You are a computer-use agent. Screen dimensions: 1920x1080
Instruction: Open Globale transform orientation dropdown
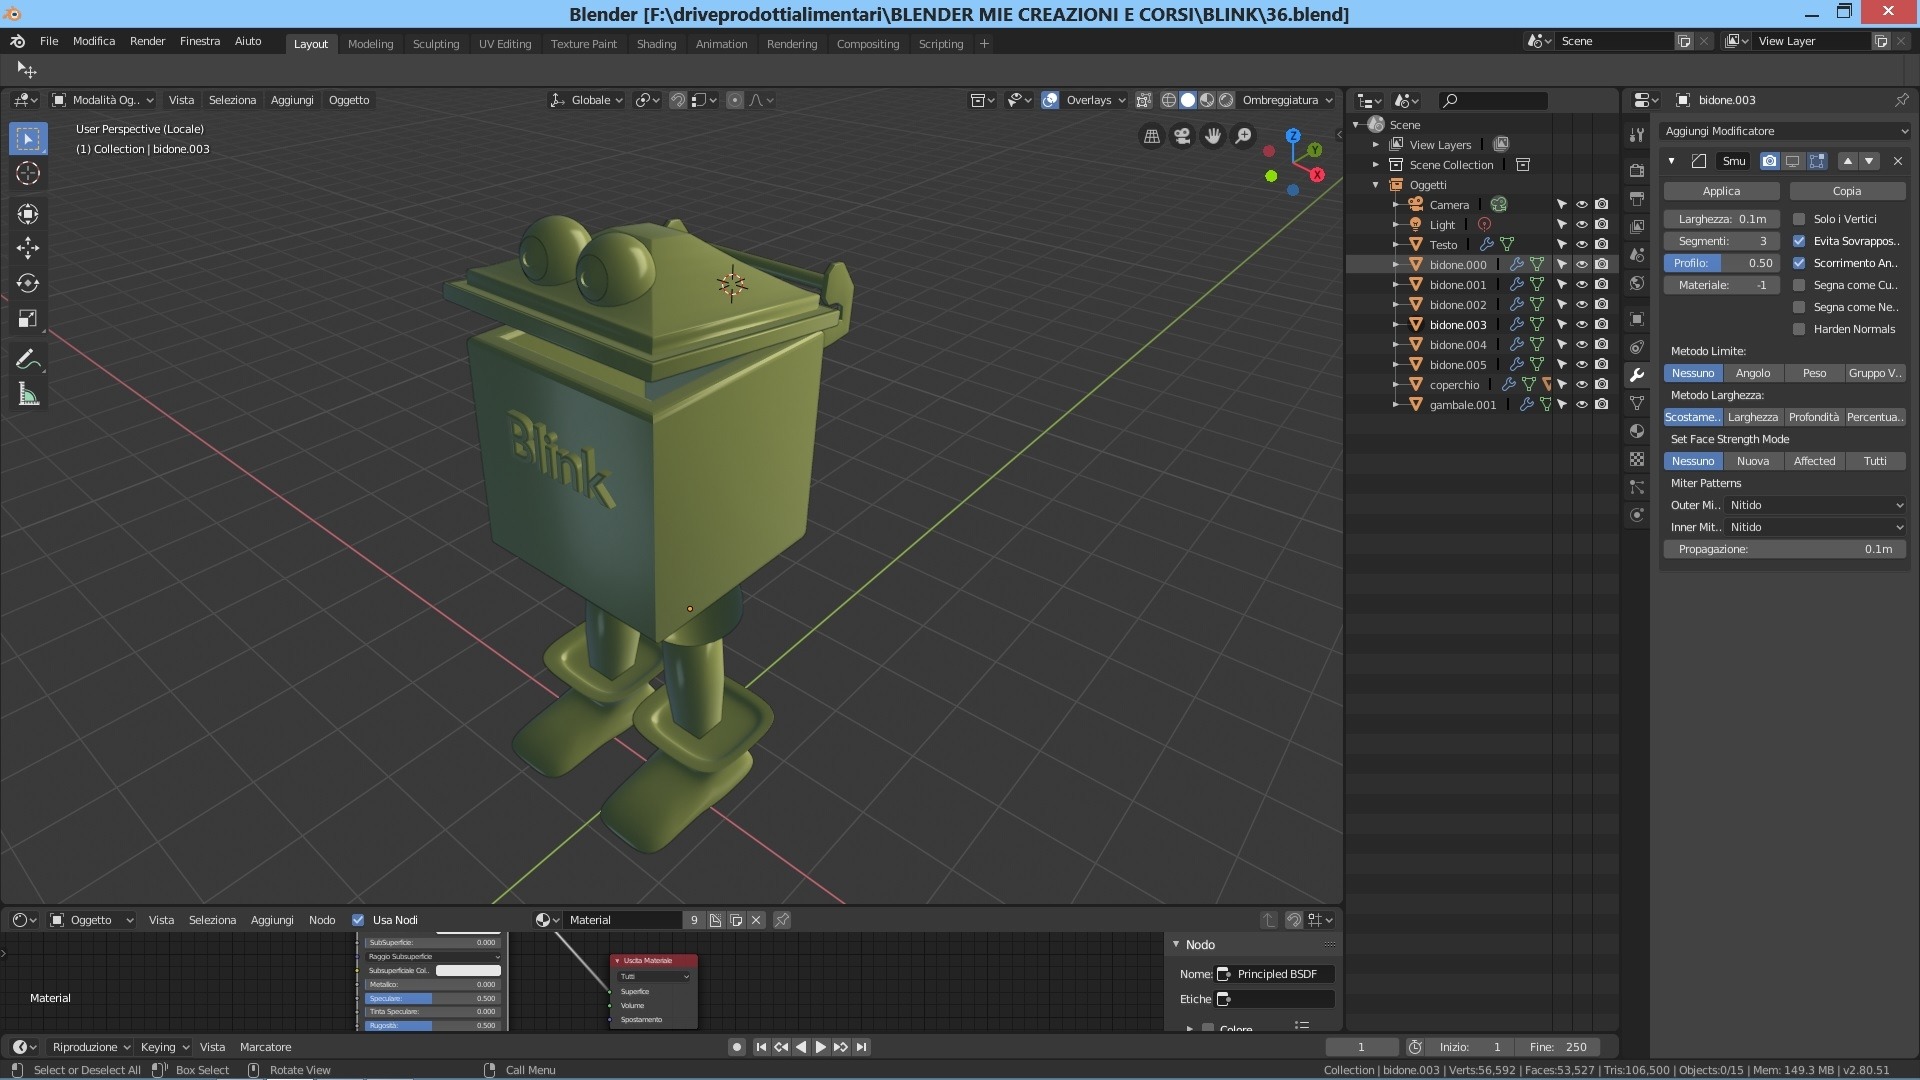tap(587, 100)
